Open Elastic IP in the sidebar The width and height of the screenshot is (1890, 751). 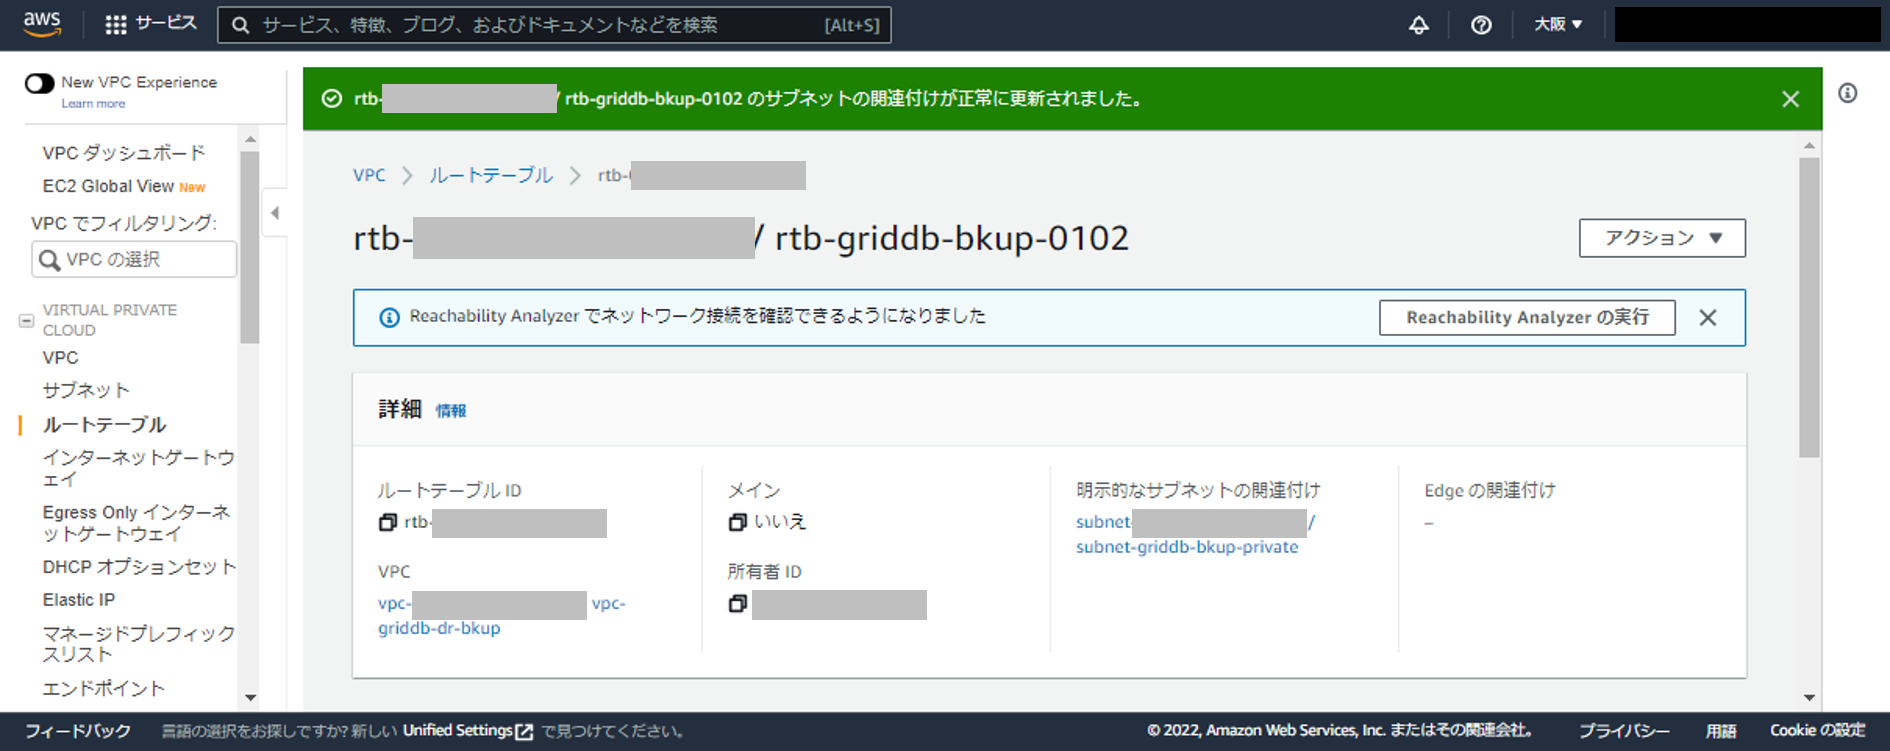pos(79,600)
